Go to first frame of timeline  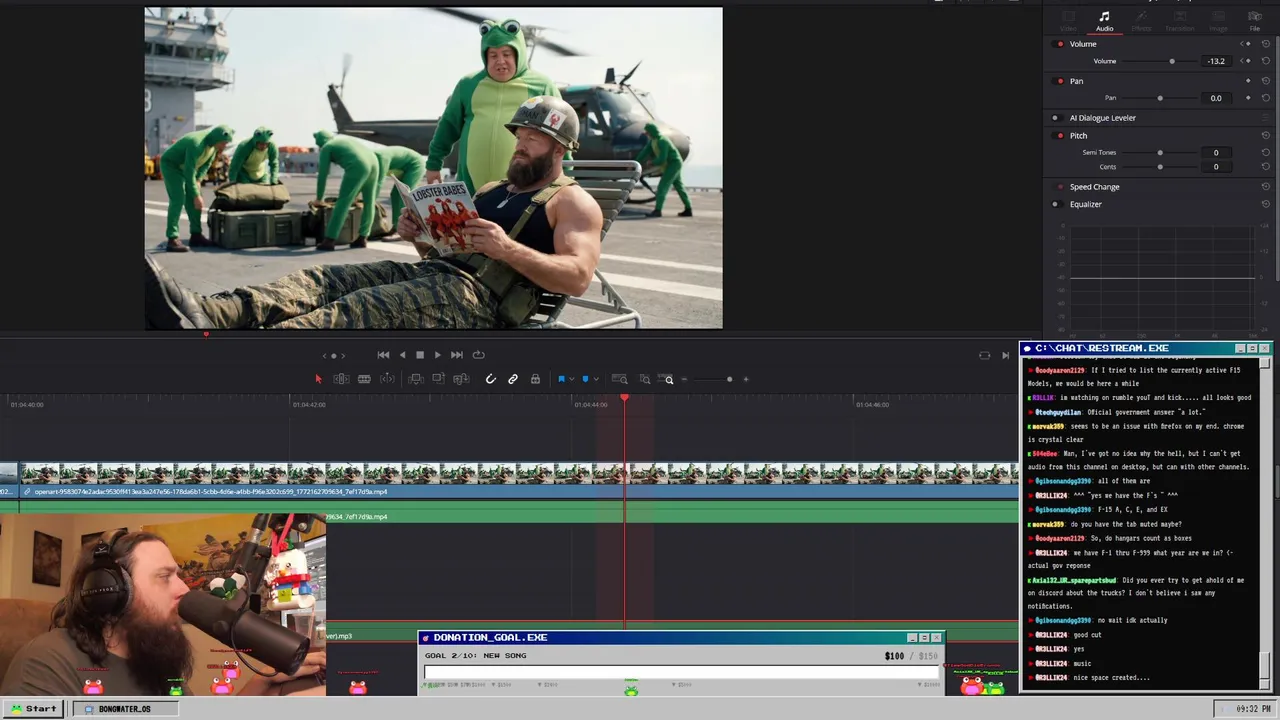pyautogui.click(x=383, y=355)
